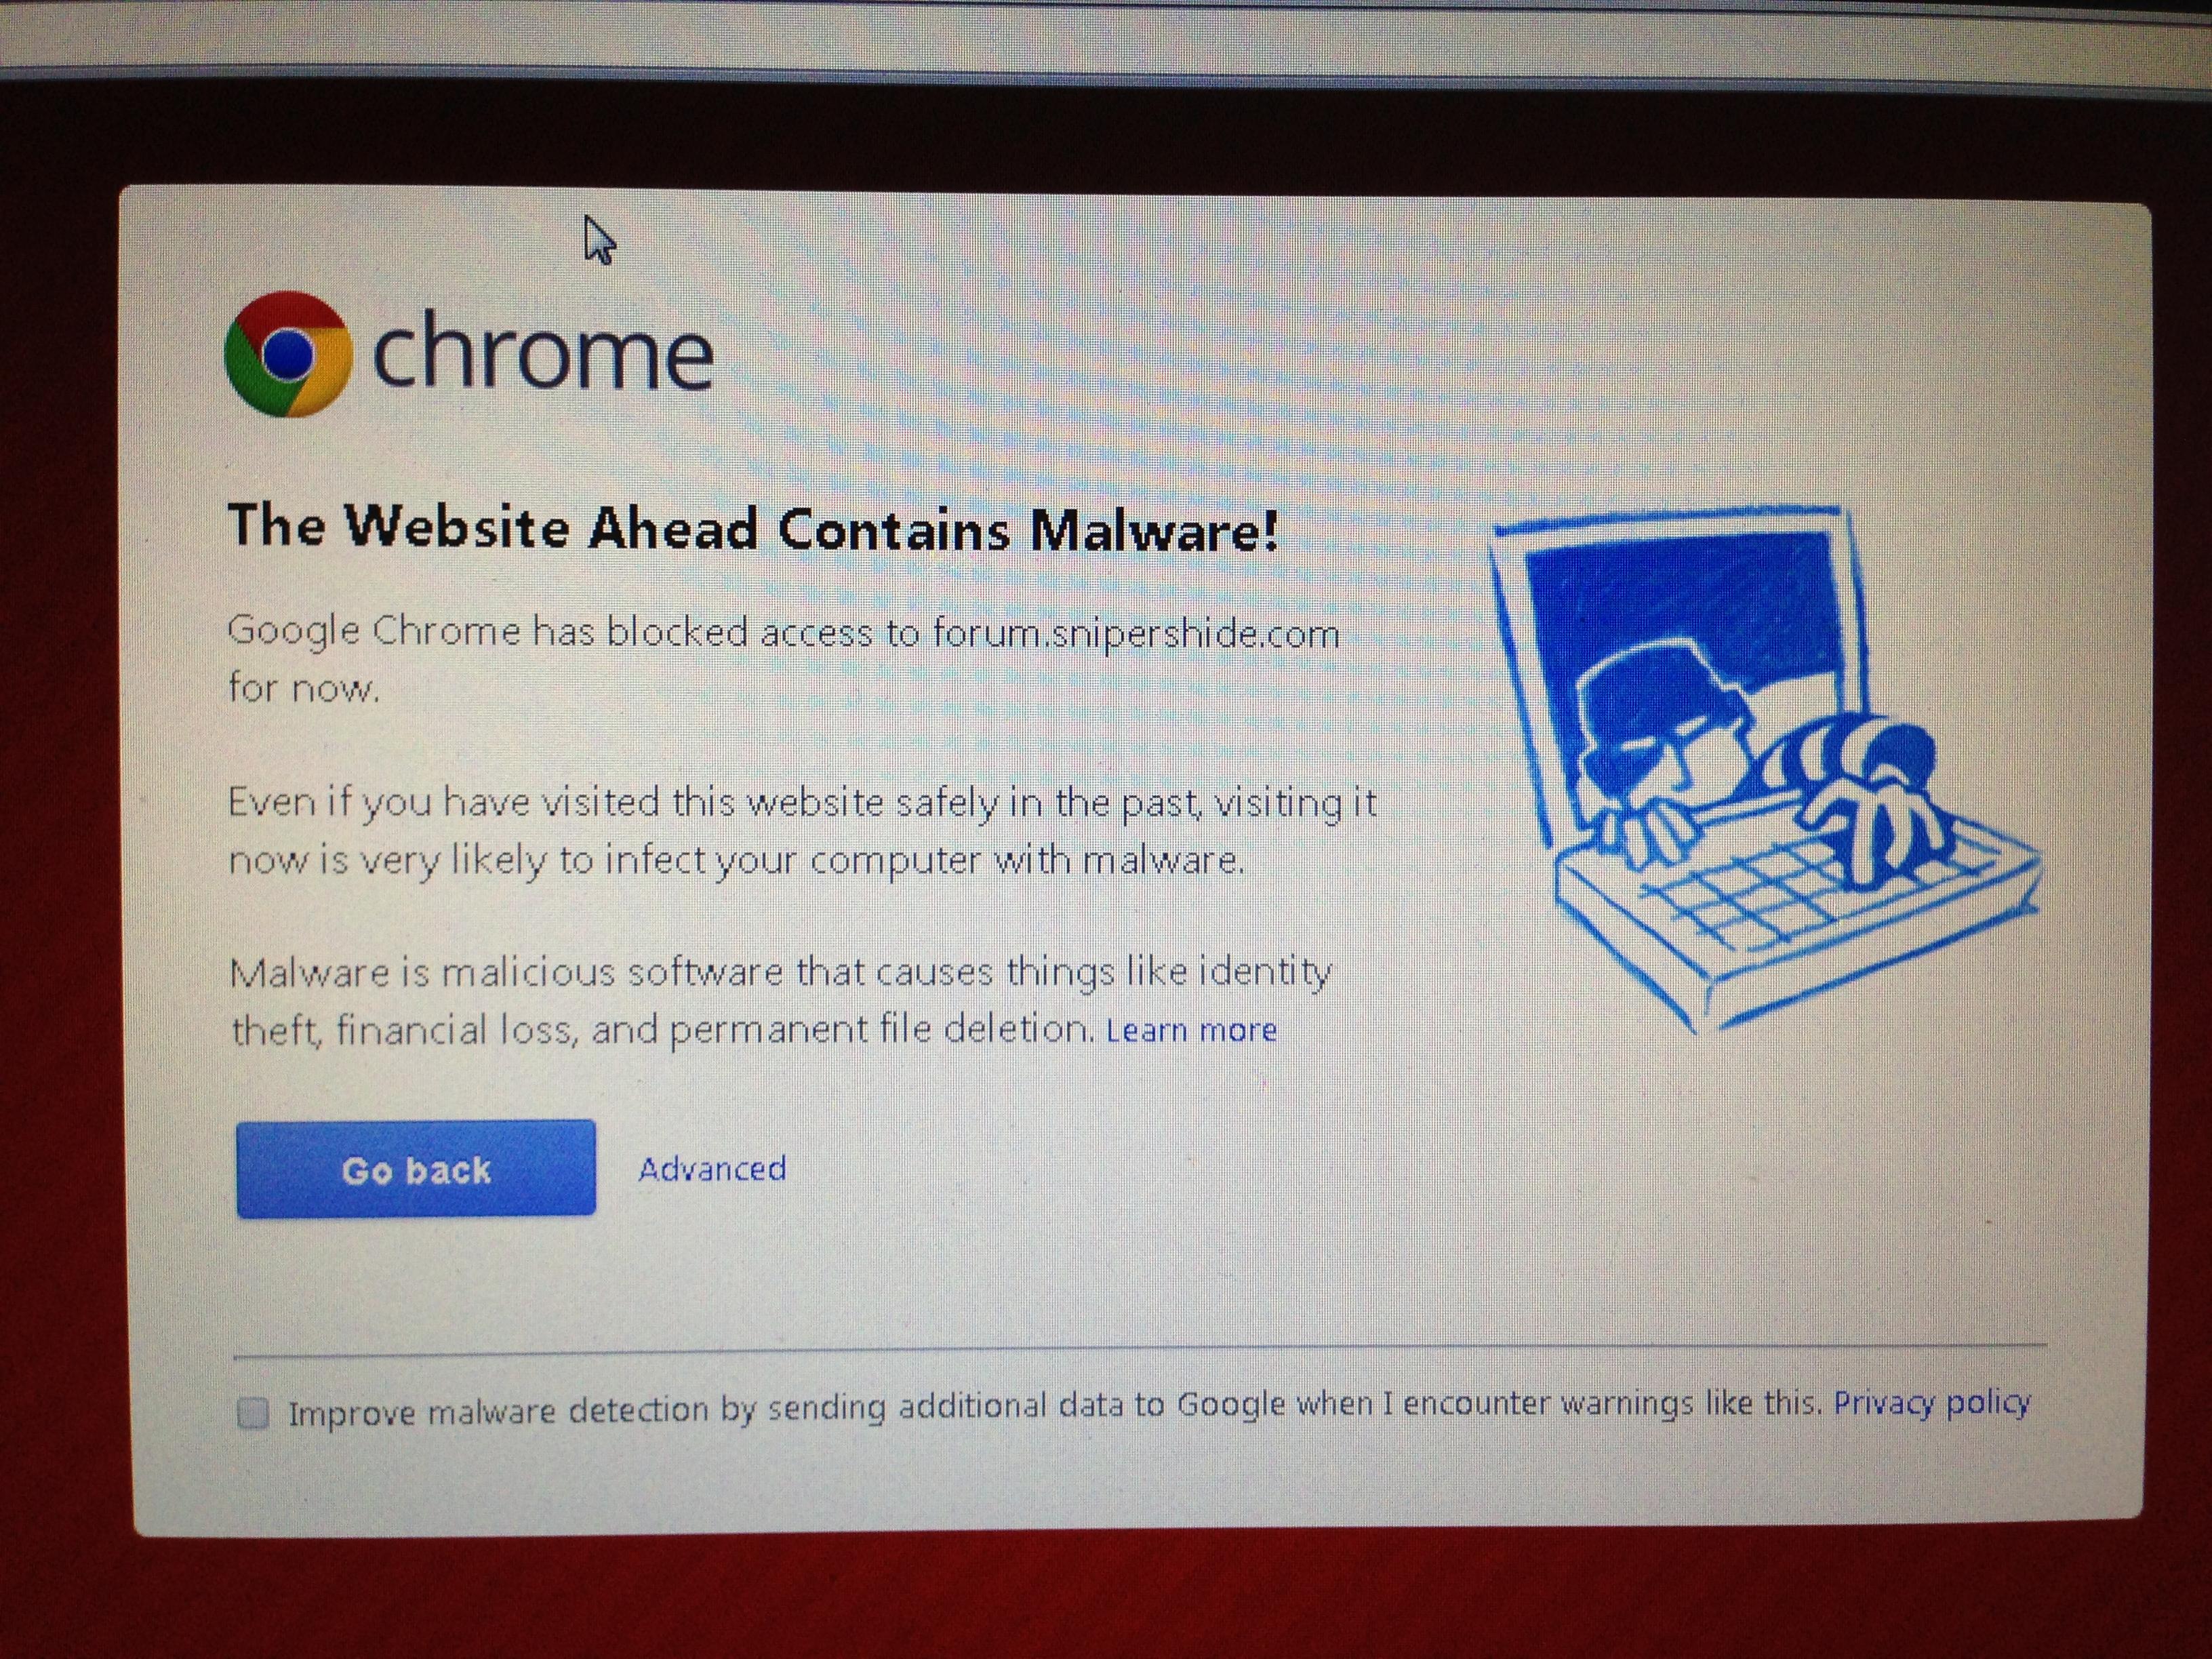Click the forum.snipershide.com domain text
The height and width of the screenshot is (1659, 2212).
pos(1136,634)
